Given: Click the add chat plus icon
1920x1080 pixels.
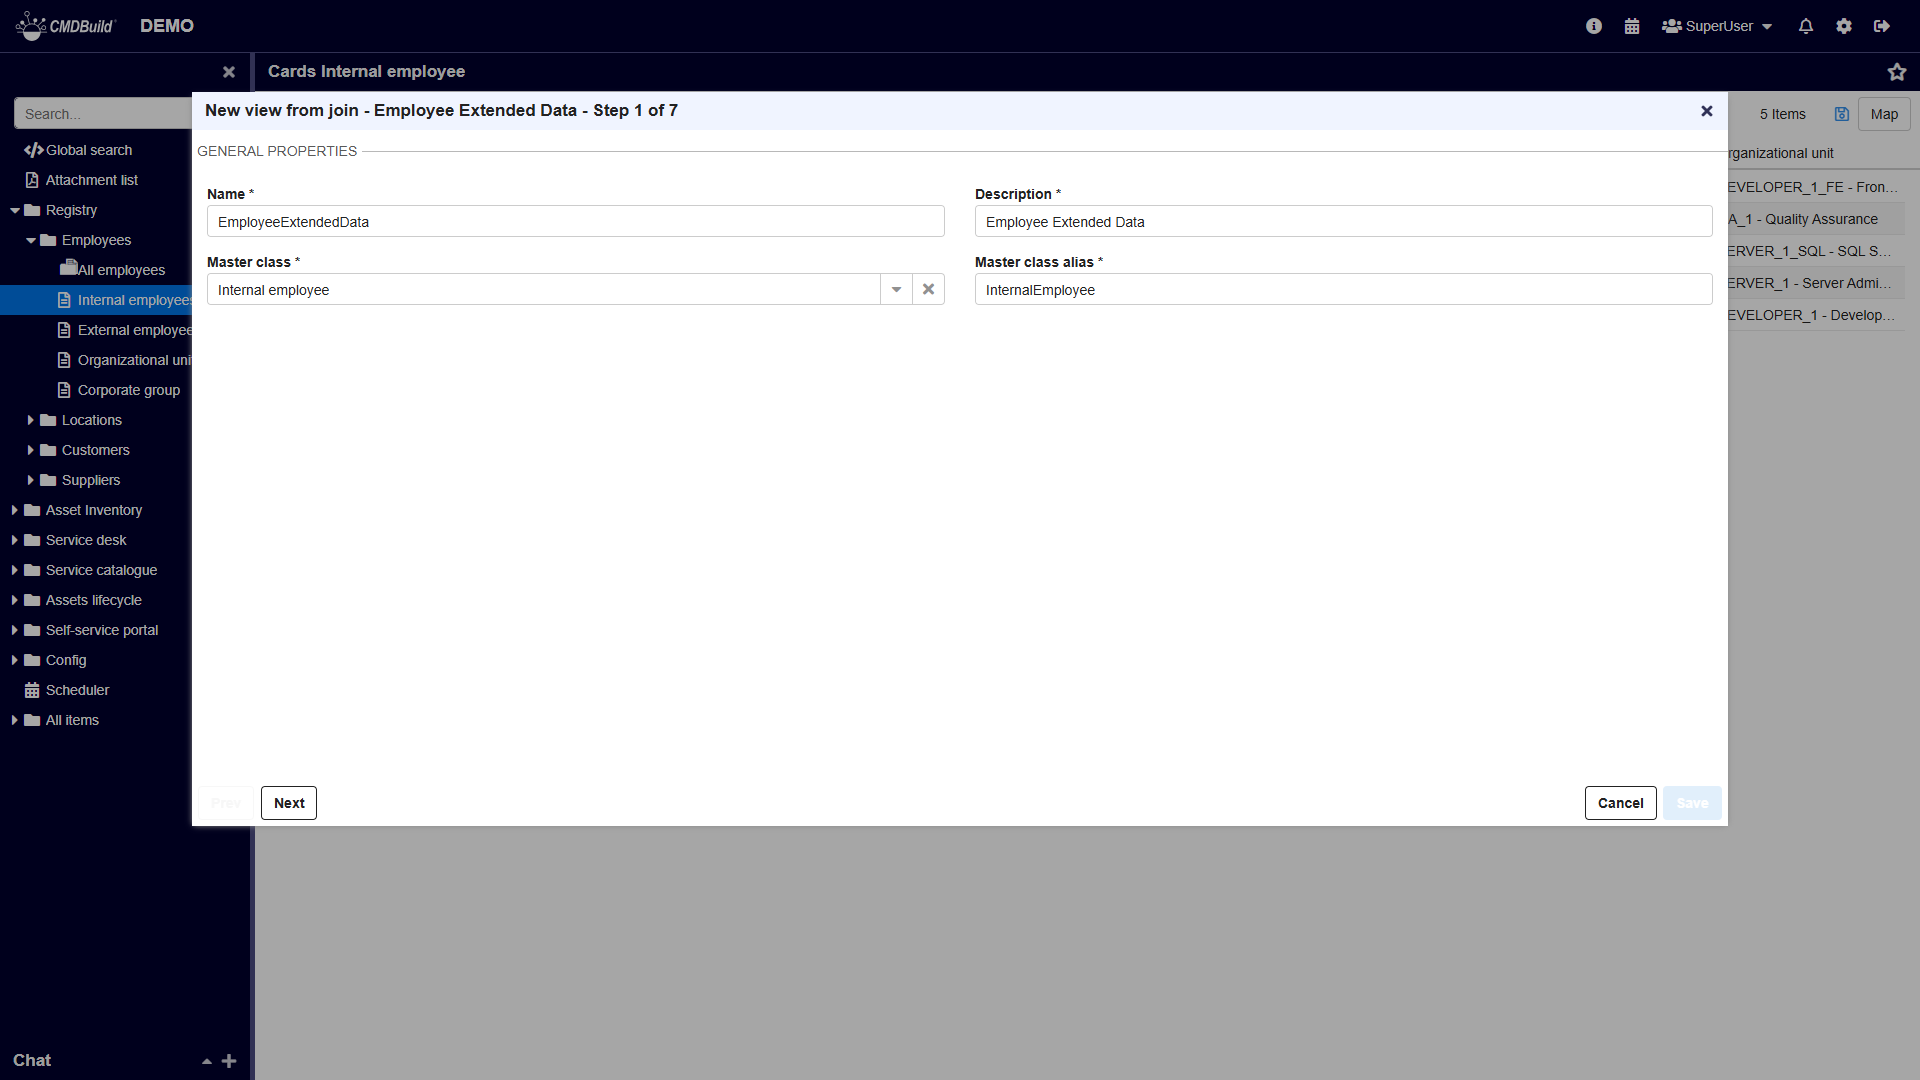Looking at the screenshot, I should click(229, 1061).
